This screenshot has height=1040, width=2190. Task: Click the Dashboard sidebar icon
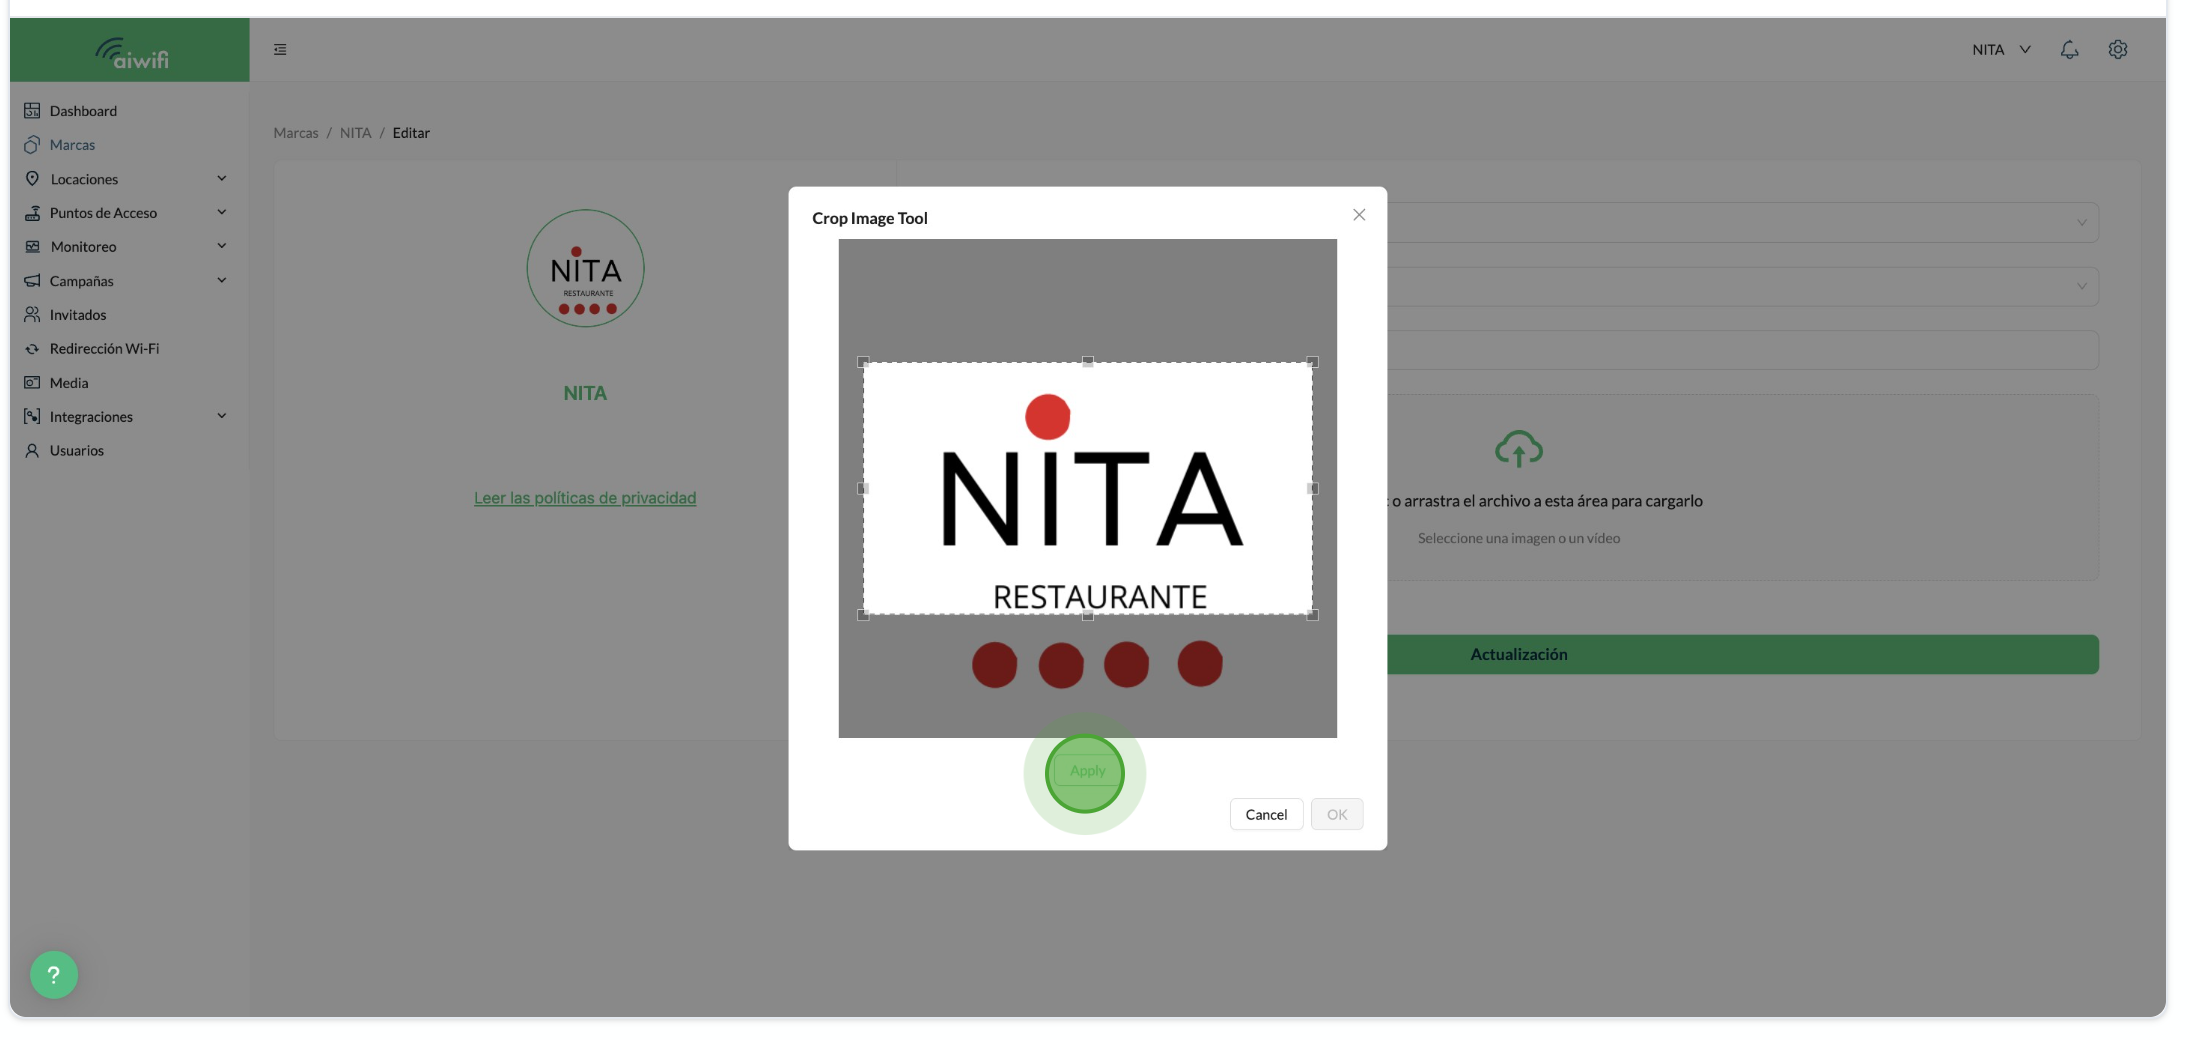pyautogui.click(x=32, y=110)
